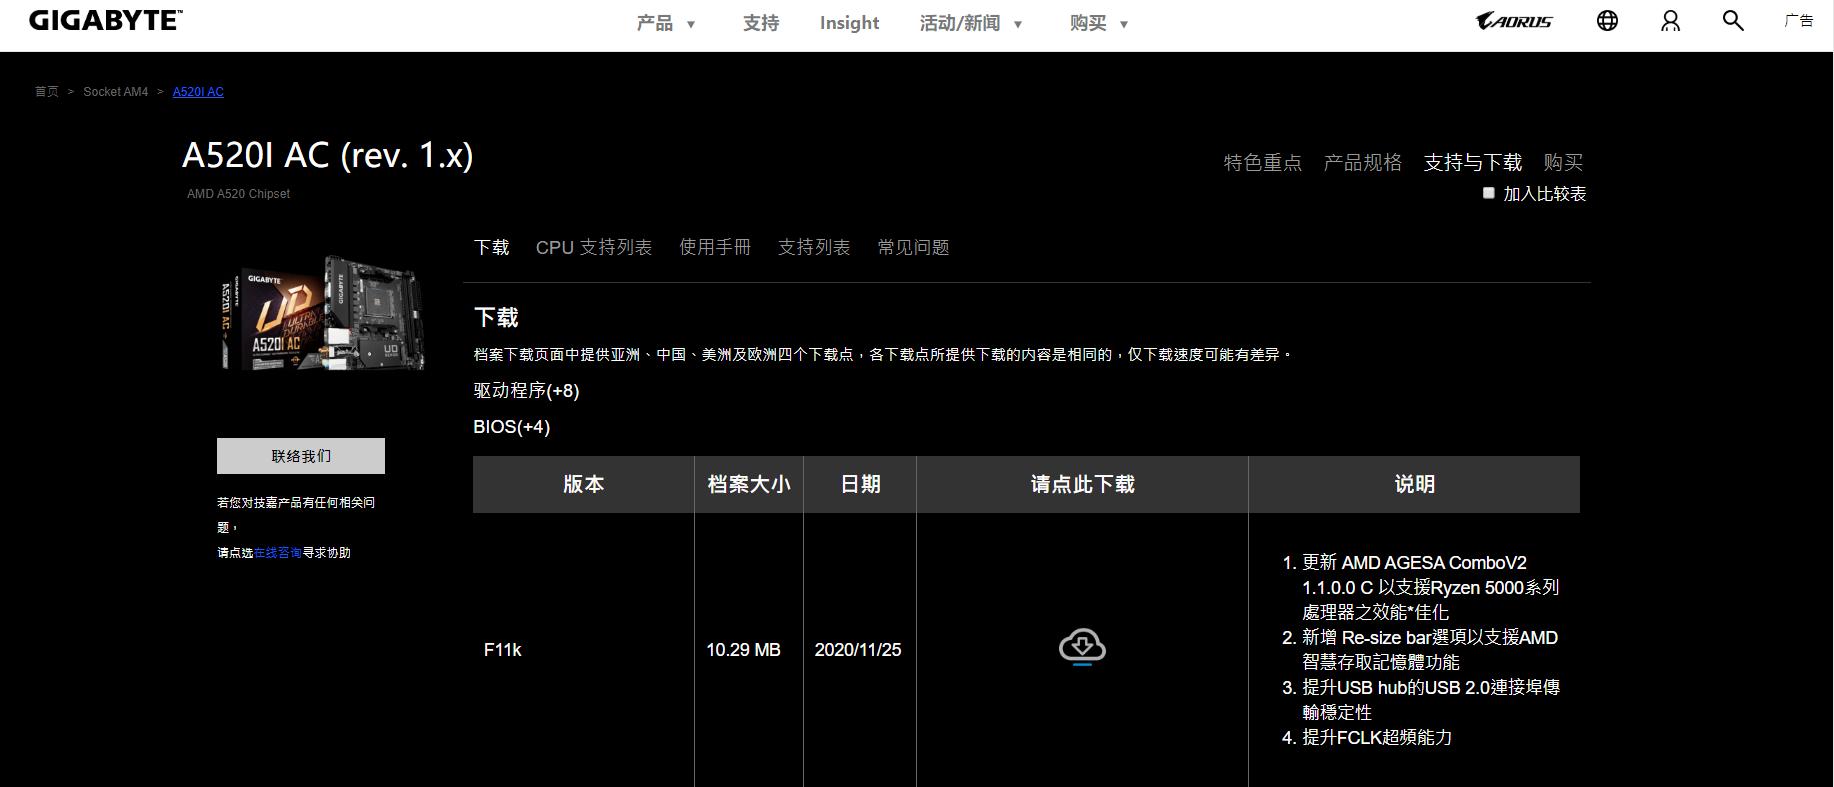Click the 广告 label at top right
Viewport: 1834px width, 787px height.
[x=1799, y=20]
